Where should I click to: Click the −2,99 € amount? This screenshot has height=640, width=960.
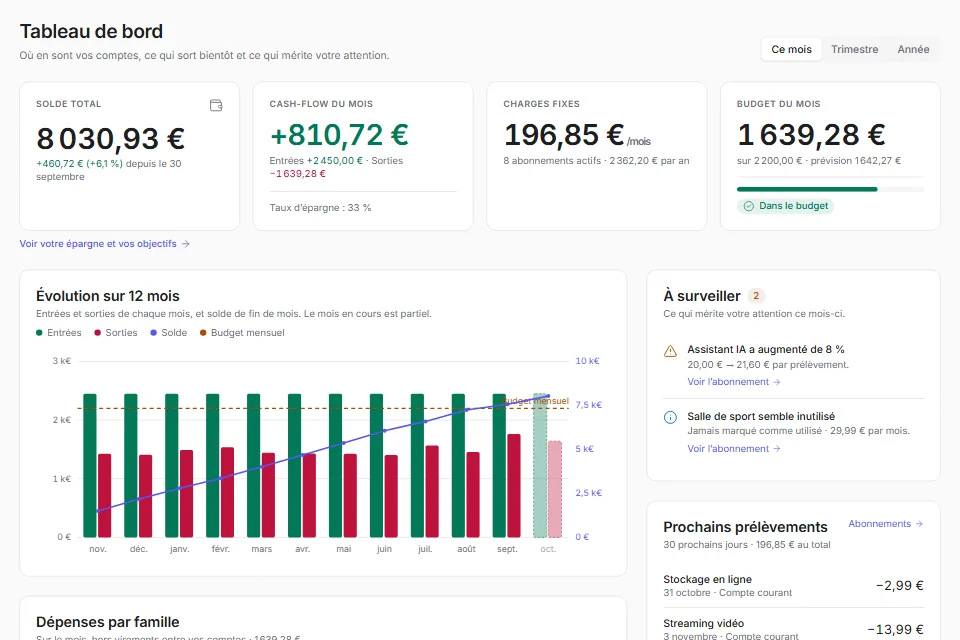(x=899, y=585)
